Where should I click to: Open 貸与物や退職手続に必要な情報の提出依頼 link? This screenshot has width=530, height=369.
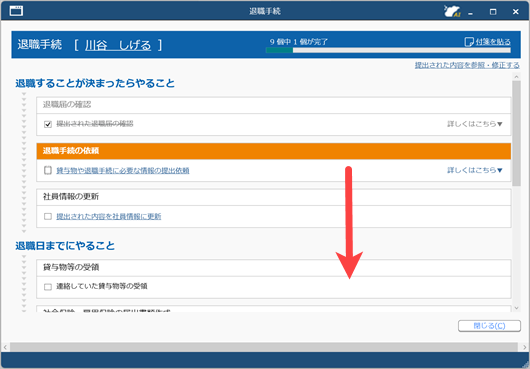123,170
